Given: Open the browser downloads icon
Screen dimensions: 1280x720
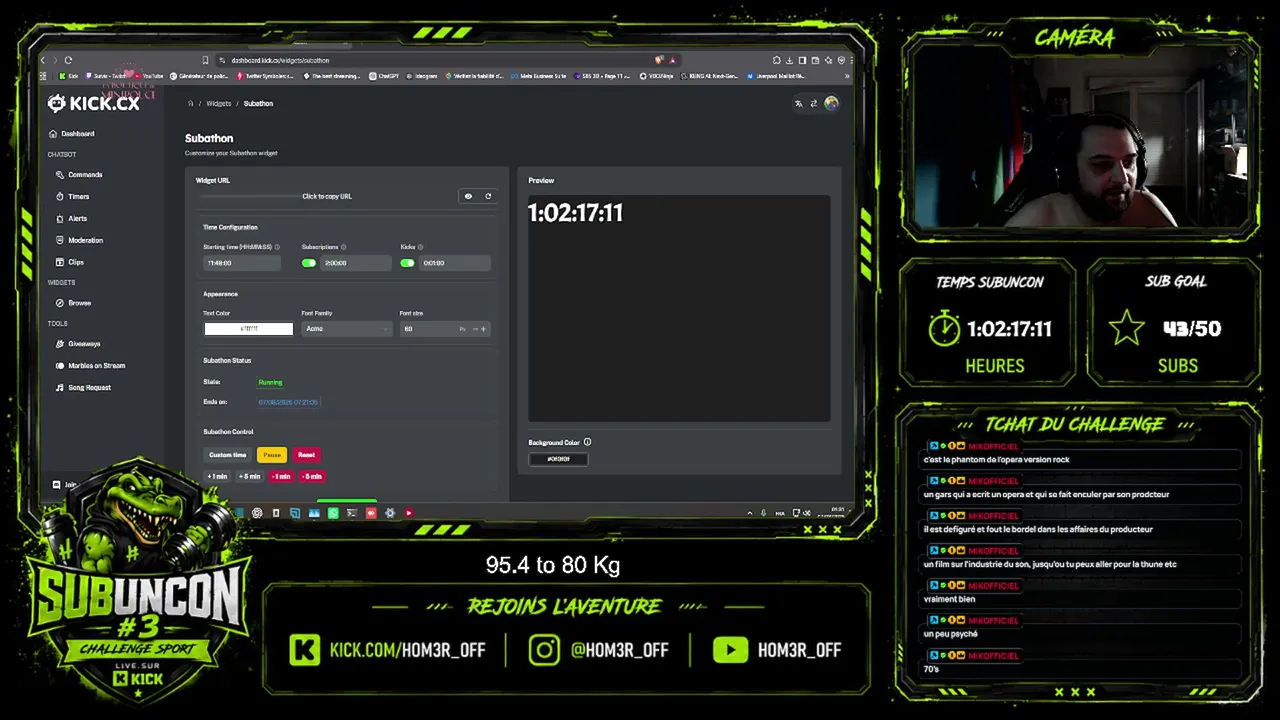Looking at the screenshot, I should coord(790,60).
